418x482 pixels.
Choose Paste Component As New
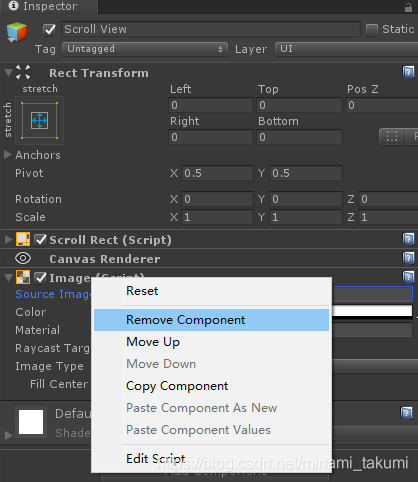(x=211, y=408)
